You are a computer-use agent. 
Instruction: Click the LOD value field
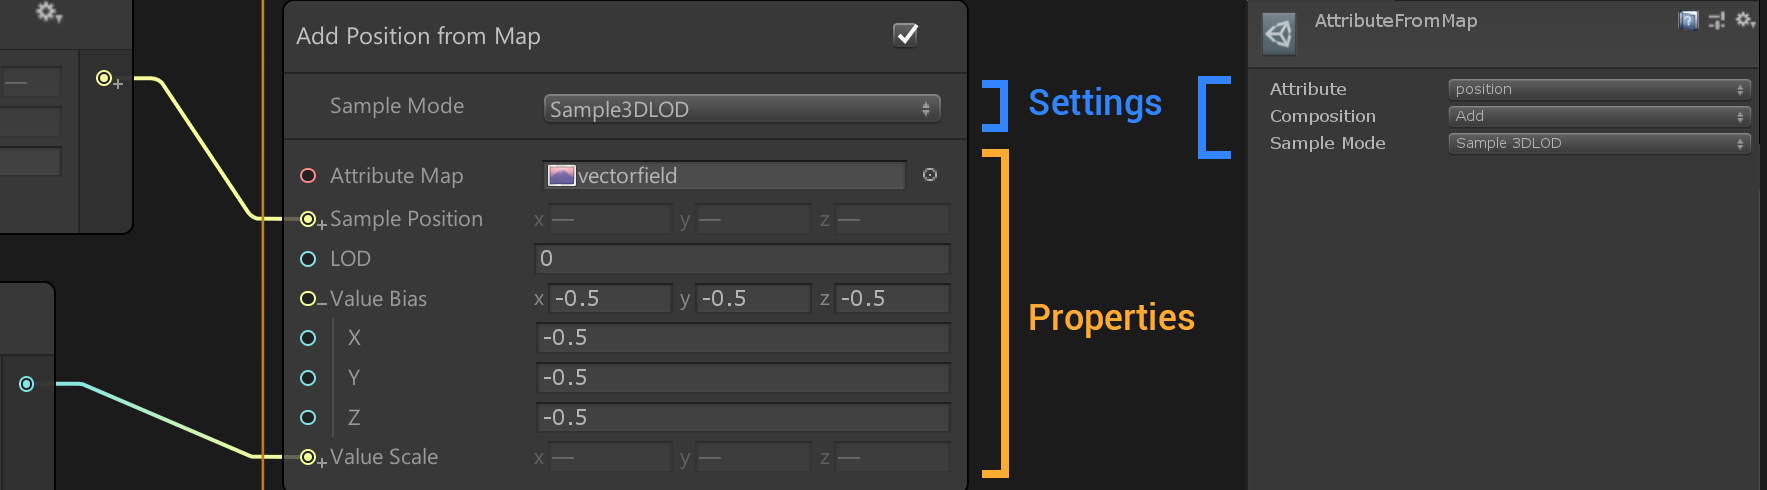point(742,259)
